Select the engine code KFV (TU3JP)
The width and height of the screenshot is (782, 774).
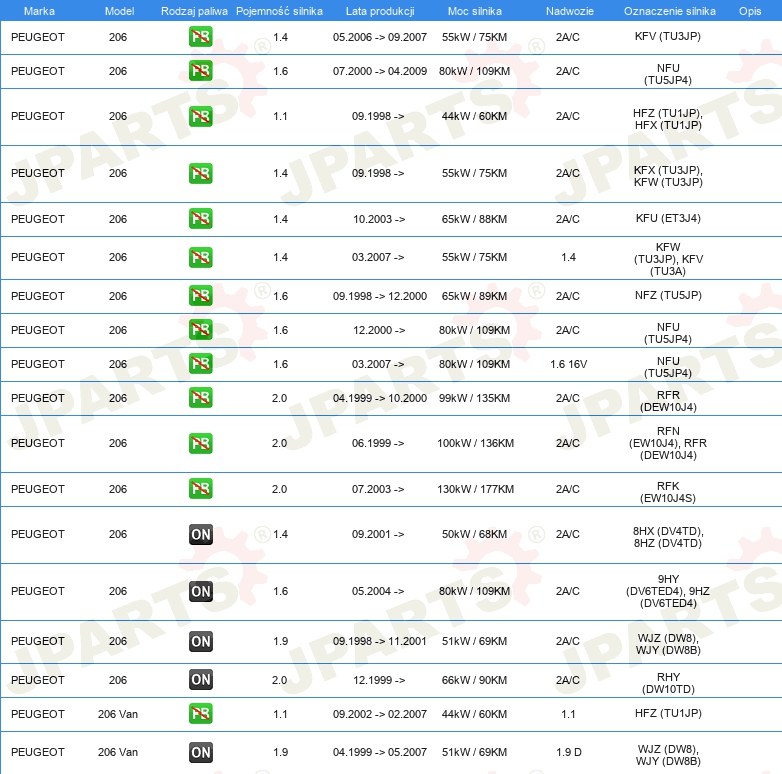click(668, 36)
